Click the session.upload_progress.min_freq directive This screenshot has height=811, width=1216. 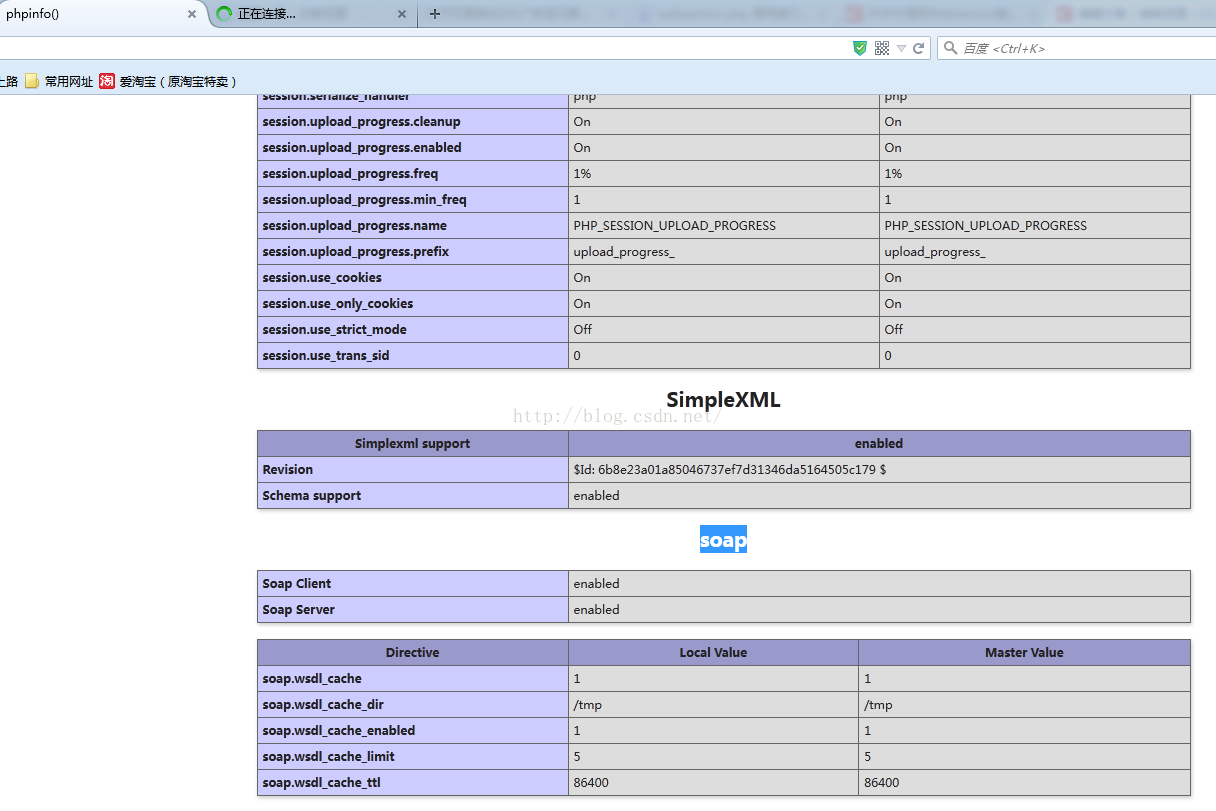[x=364, y=200]
